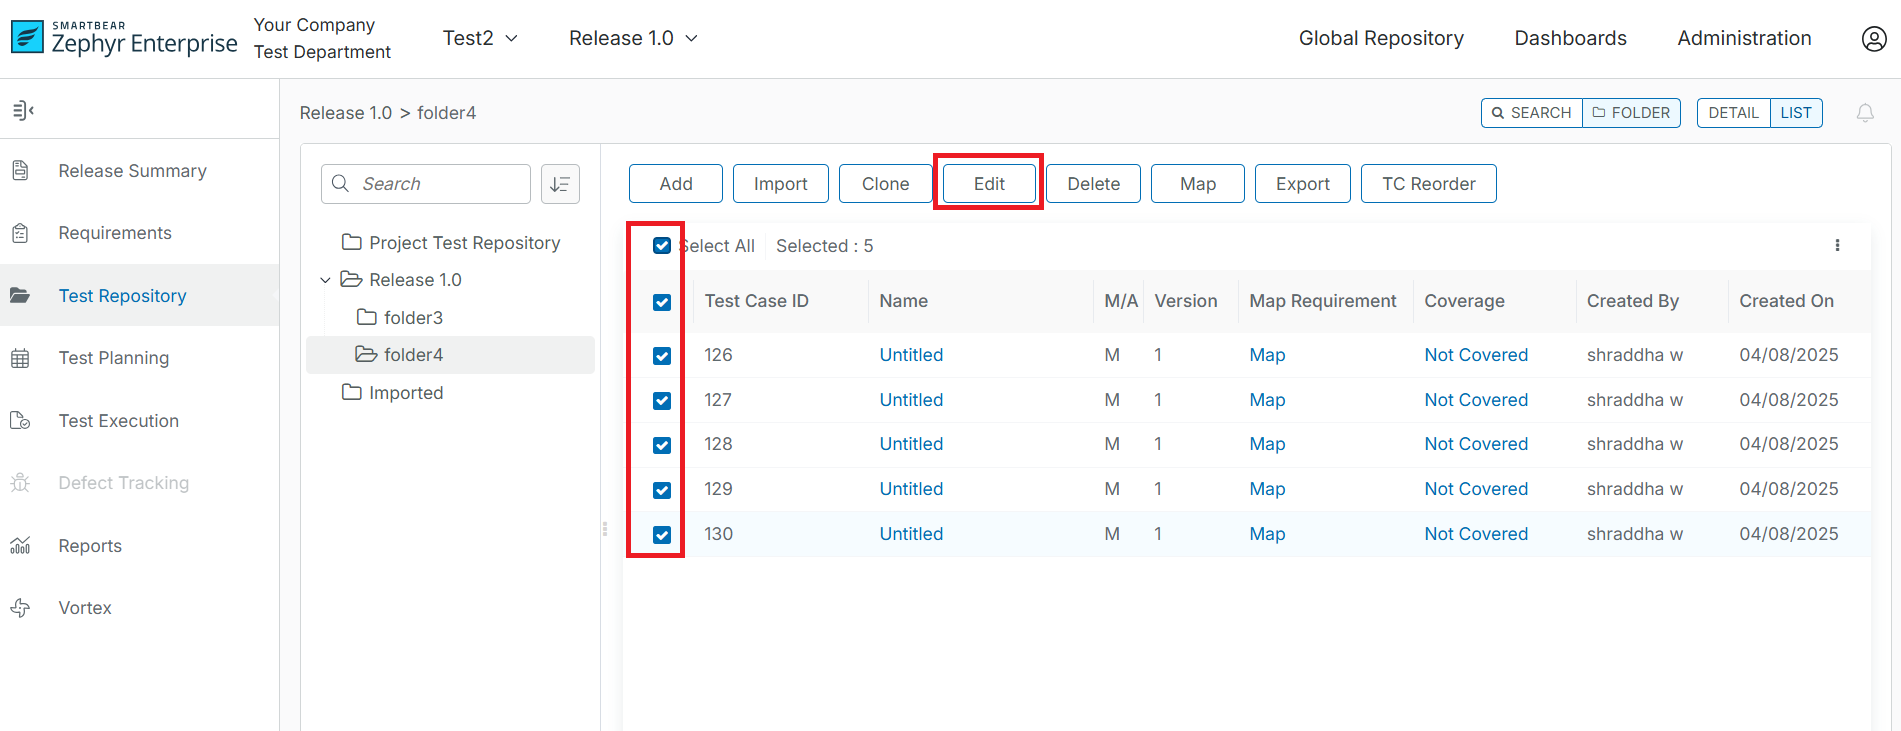Image resolution: width=1901 pixels, height=731 pixels.
Task: Open Test Planning from sidebar
Action: [113, 358]
